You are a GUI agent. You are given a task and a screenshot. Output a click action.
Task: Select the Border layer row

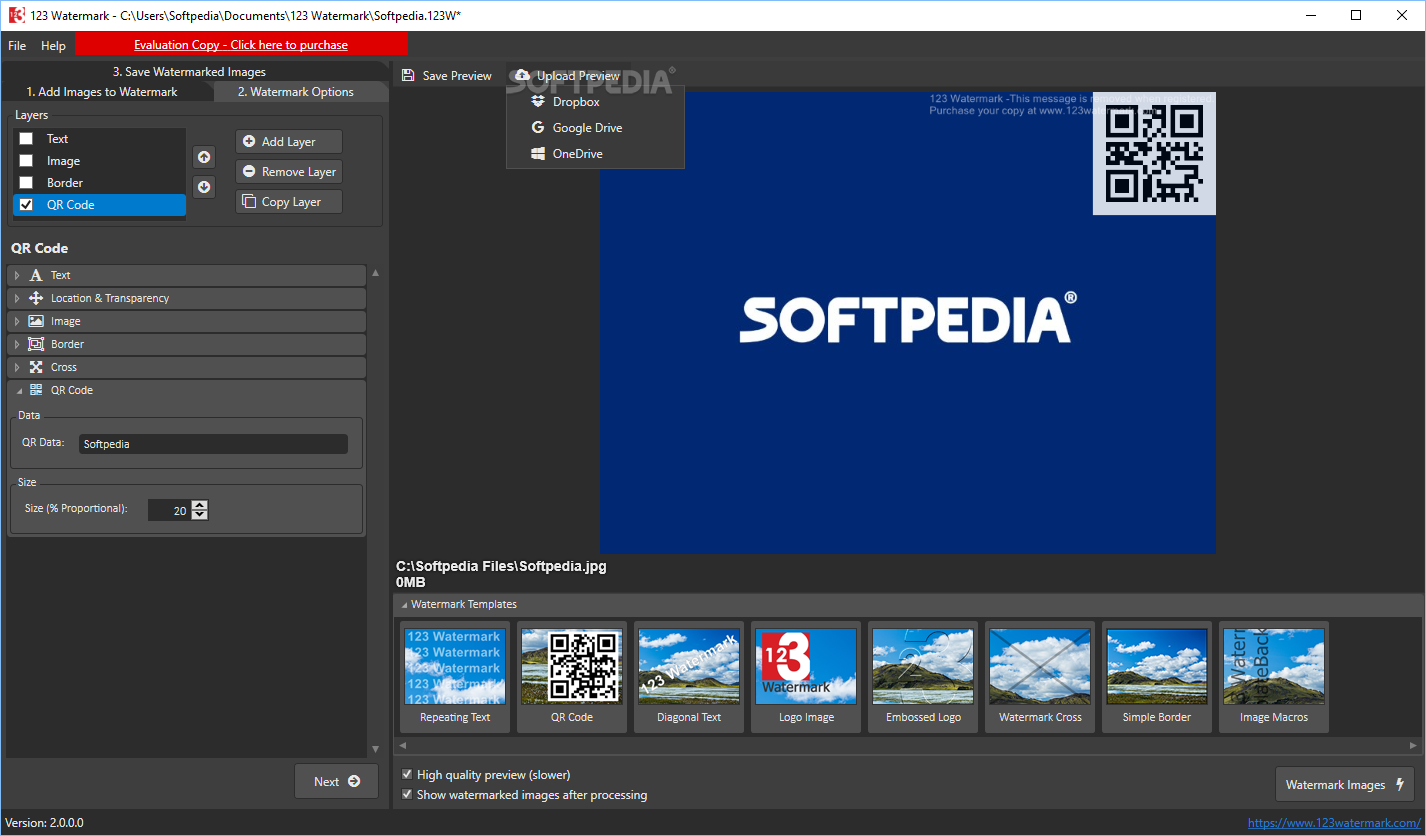coord(100,183)
